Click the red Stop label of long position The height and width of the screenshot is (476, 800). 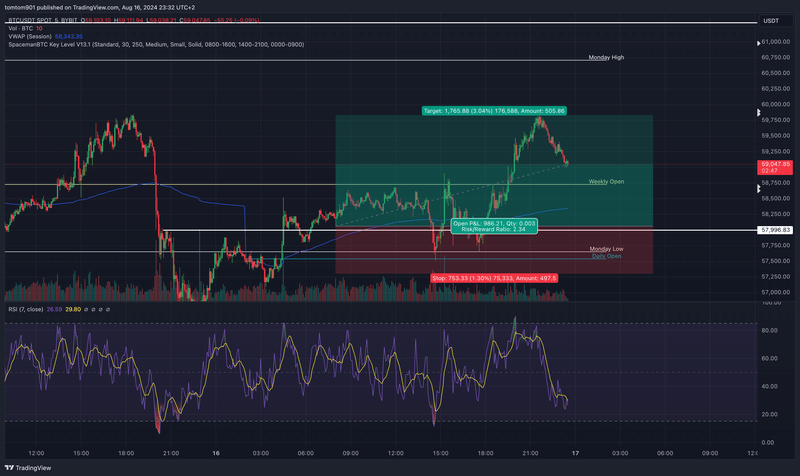tap(494, 278)
